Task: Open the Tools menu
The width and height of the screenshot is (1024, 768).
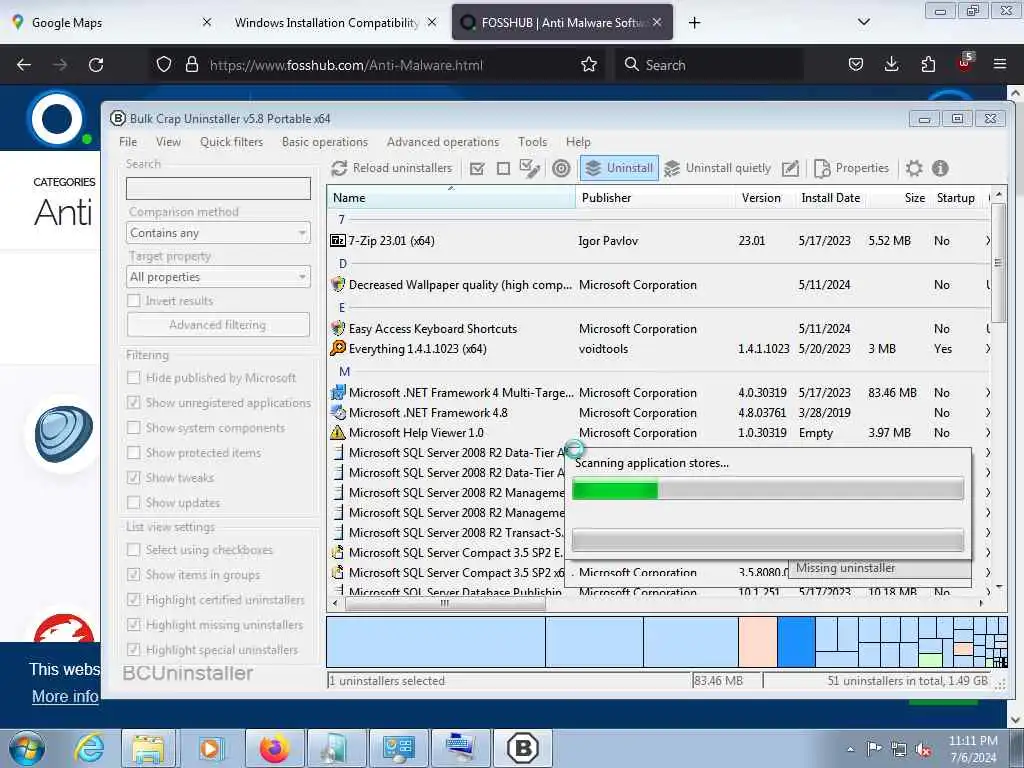Action: [532, 142]
